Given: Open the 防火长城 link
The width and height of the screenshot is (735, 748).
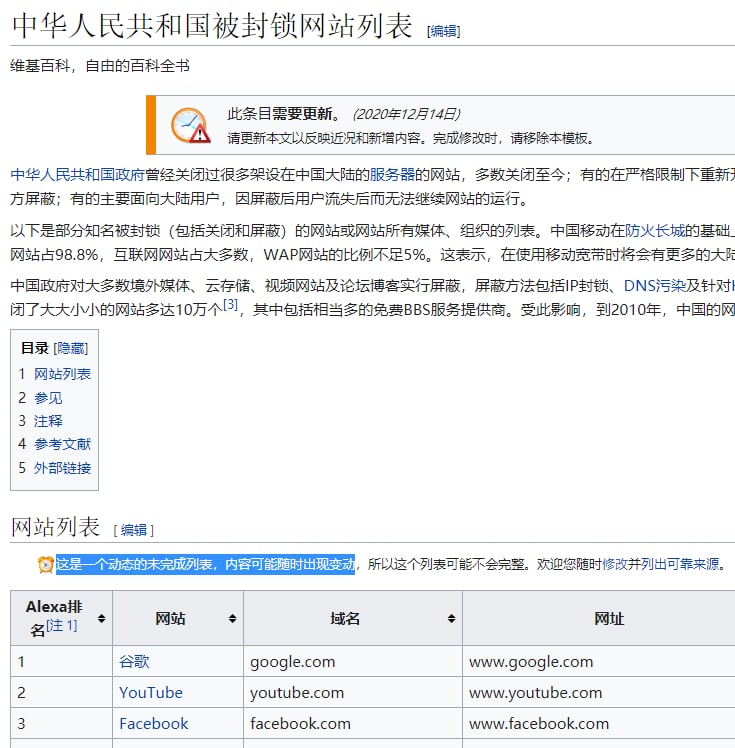Looking at the screenshot, I should [655, 231].
